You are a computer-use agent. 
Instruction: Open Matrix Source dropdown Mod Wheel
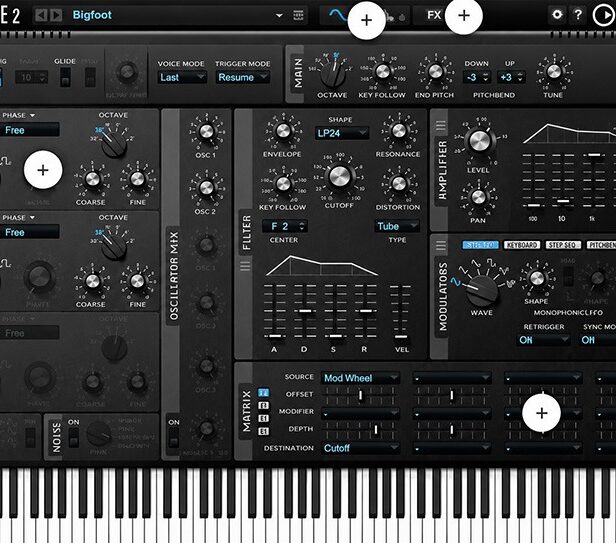360,378
